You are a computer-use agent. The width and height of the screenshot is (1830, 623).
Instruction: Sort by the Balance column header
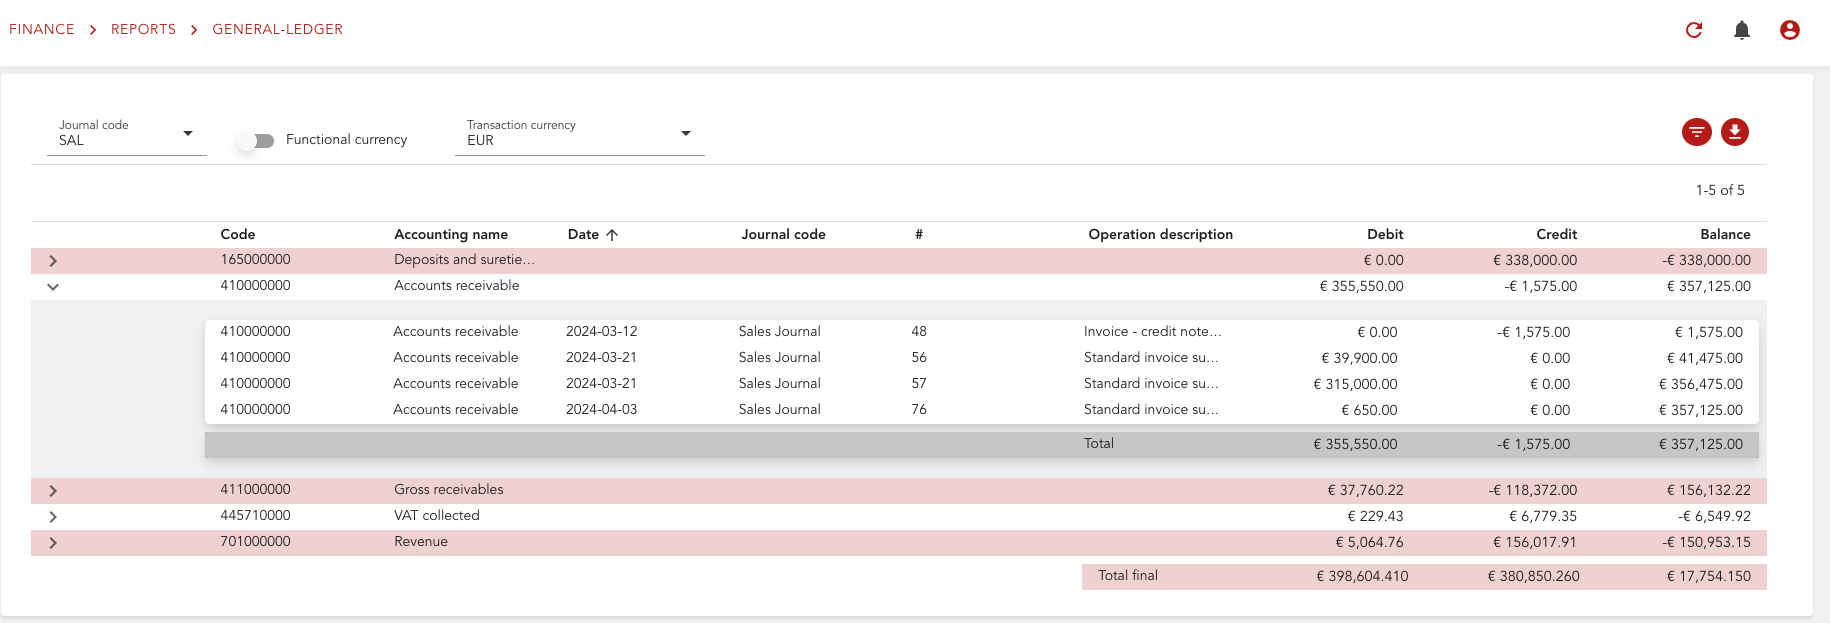[1725, 234]
